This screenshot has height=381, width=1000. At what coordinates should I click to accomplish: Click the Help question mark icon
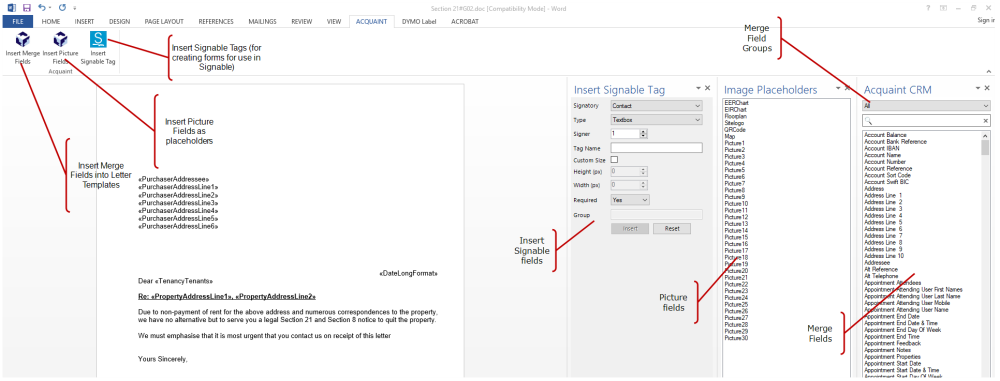(927, 8)
